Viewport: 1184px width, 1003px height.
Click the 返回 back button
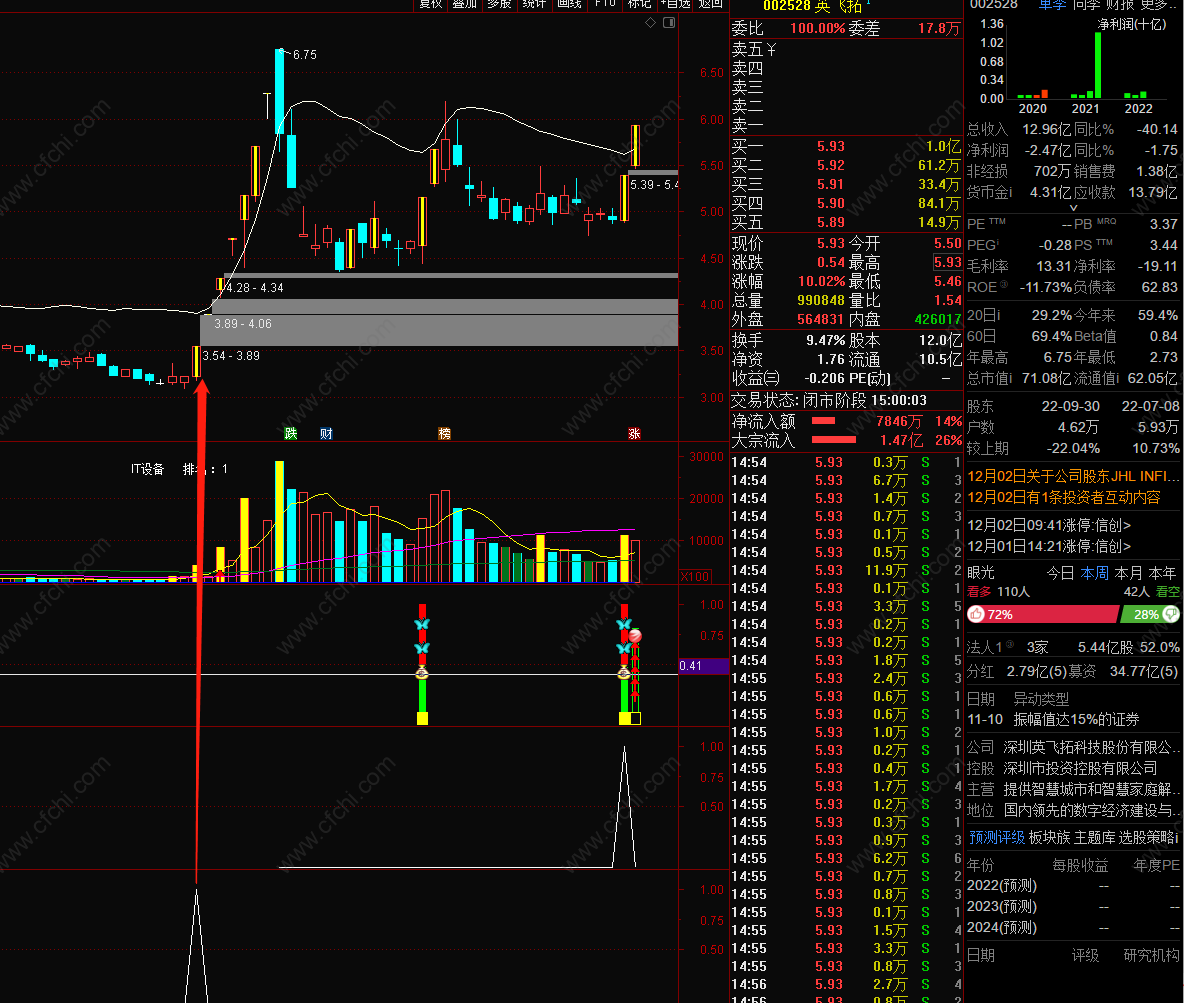click(x=710, y=4)
